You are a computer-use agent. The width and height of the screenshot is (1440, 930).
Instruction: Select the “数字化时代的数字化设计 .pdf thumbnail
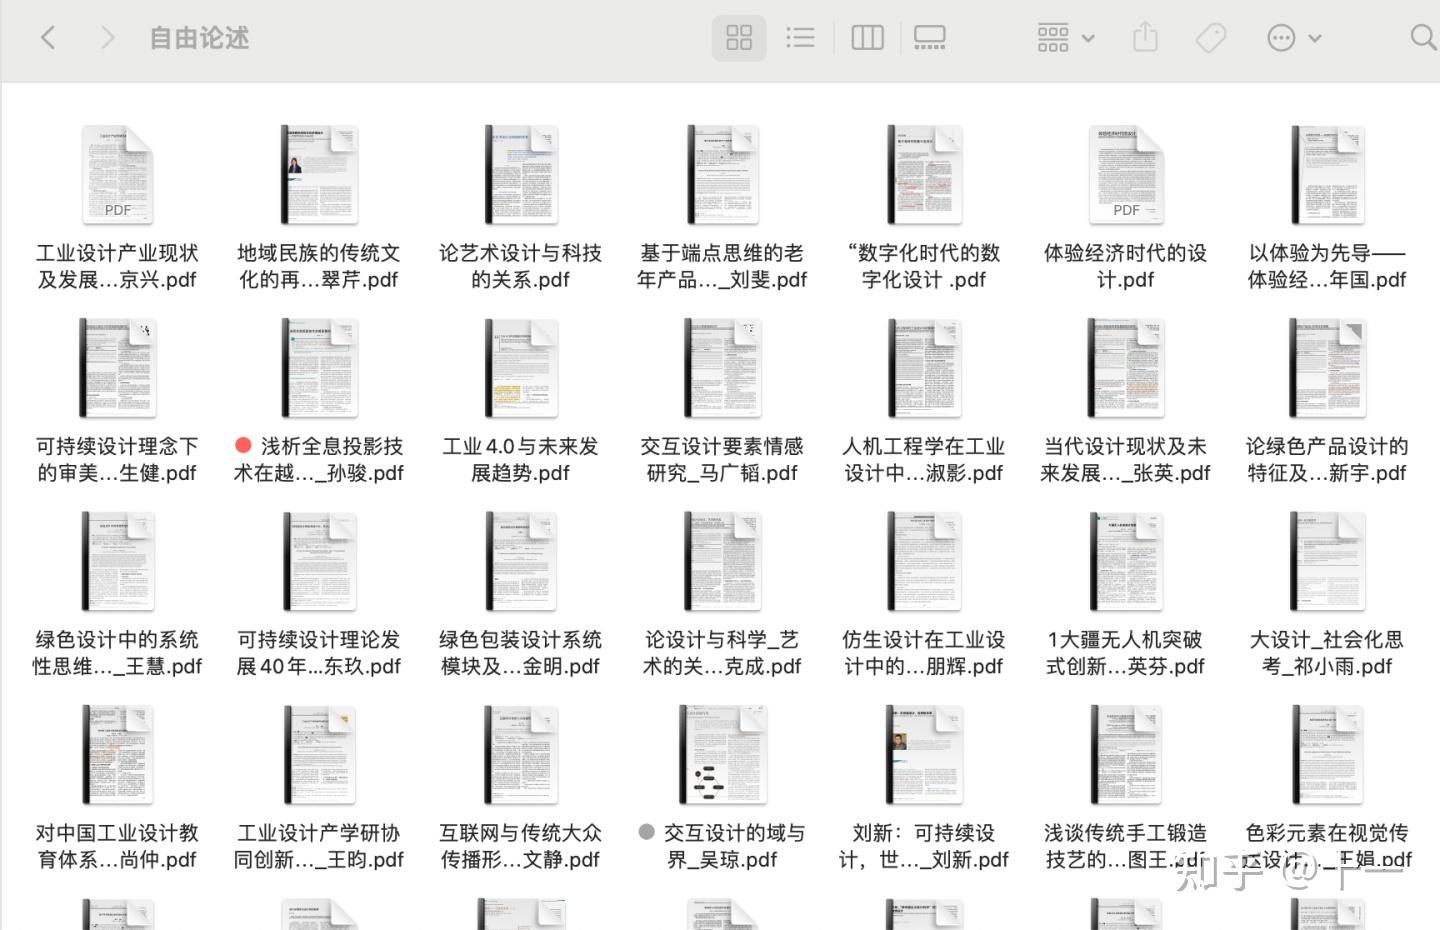924,175
